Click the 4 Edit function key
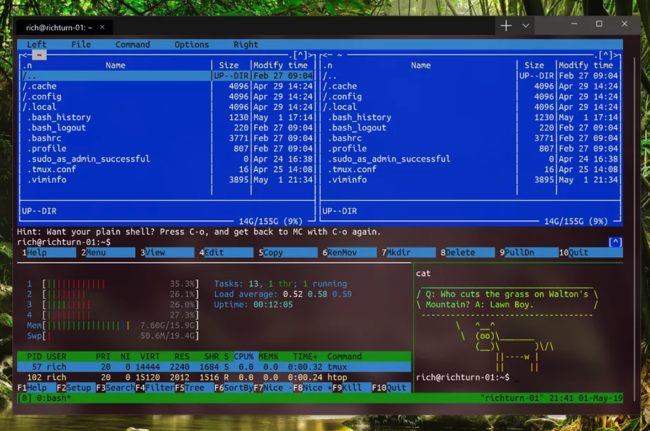 click(x=226, y=252)
